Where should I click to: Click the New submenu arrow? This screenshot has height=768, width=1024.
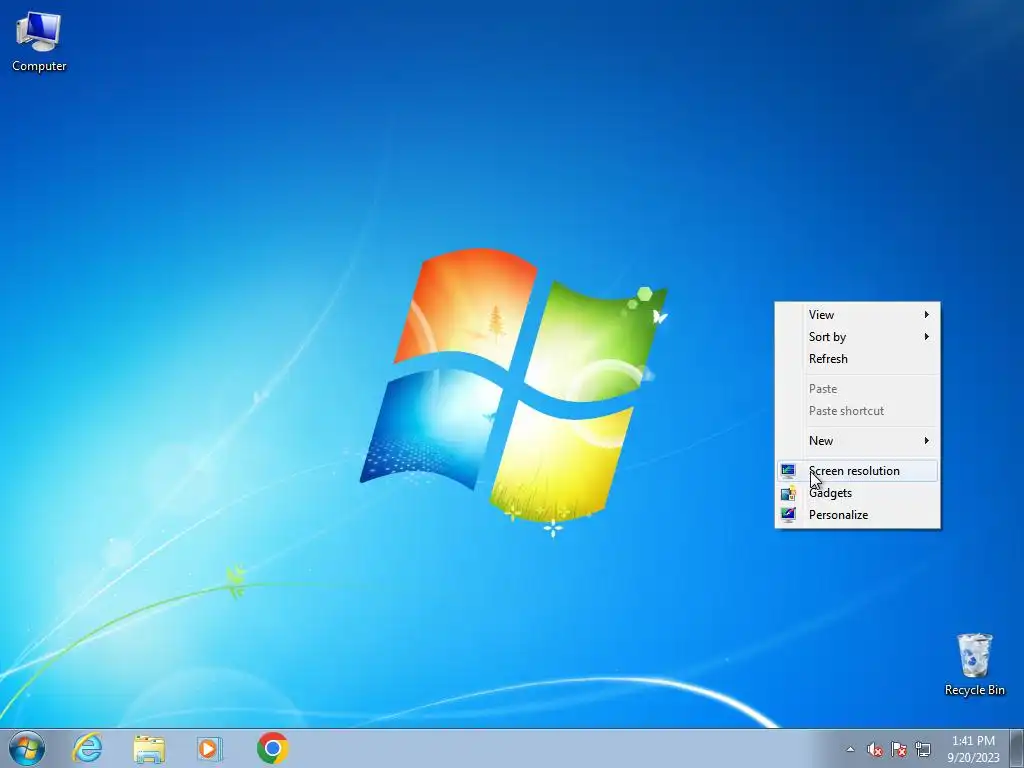click(x=926, y=441)
